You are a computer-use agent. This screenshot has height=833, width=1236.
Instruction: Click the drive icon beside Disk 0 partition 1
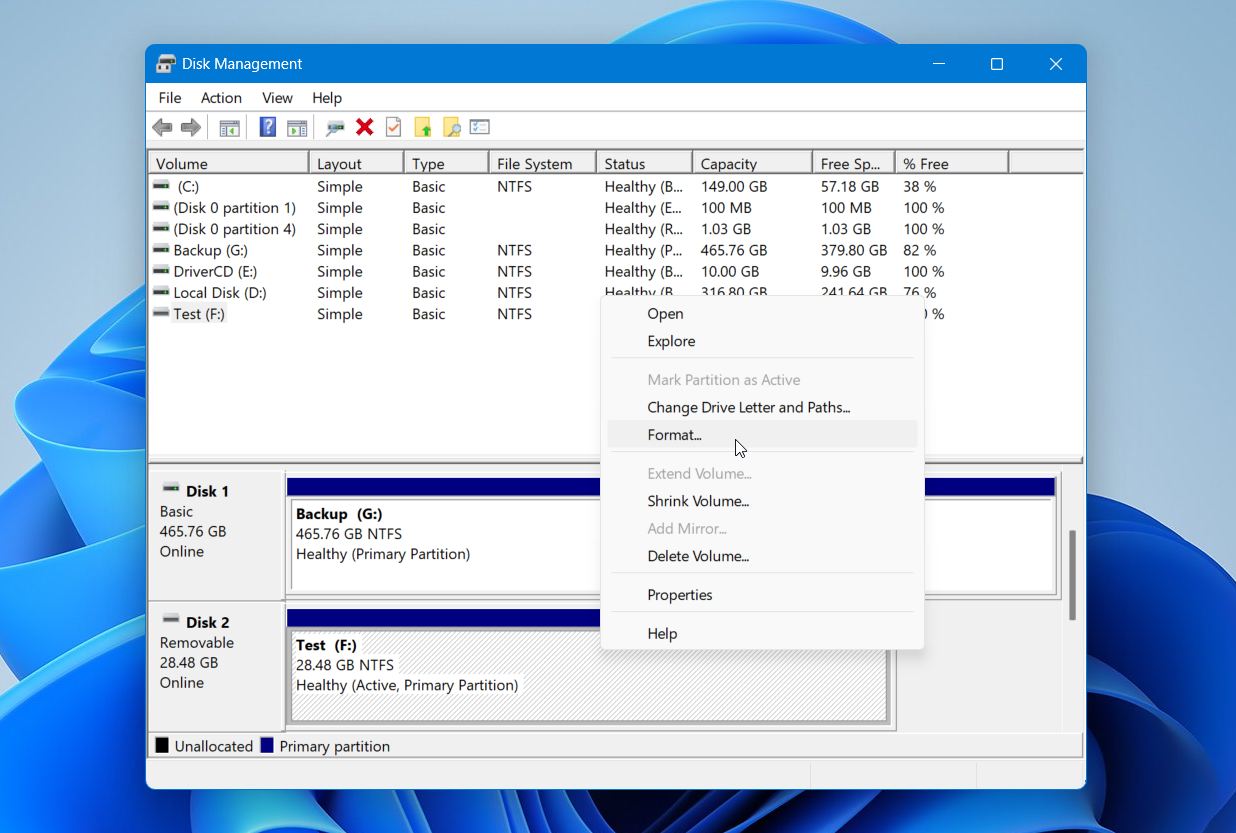click(161, 207)
